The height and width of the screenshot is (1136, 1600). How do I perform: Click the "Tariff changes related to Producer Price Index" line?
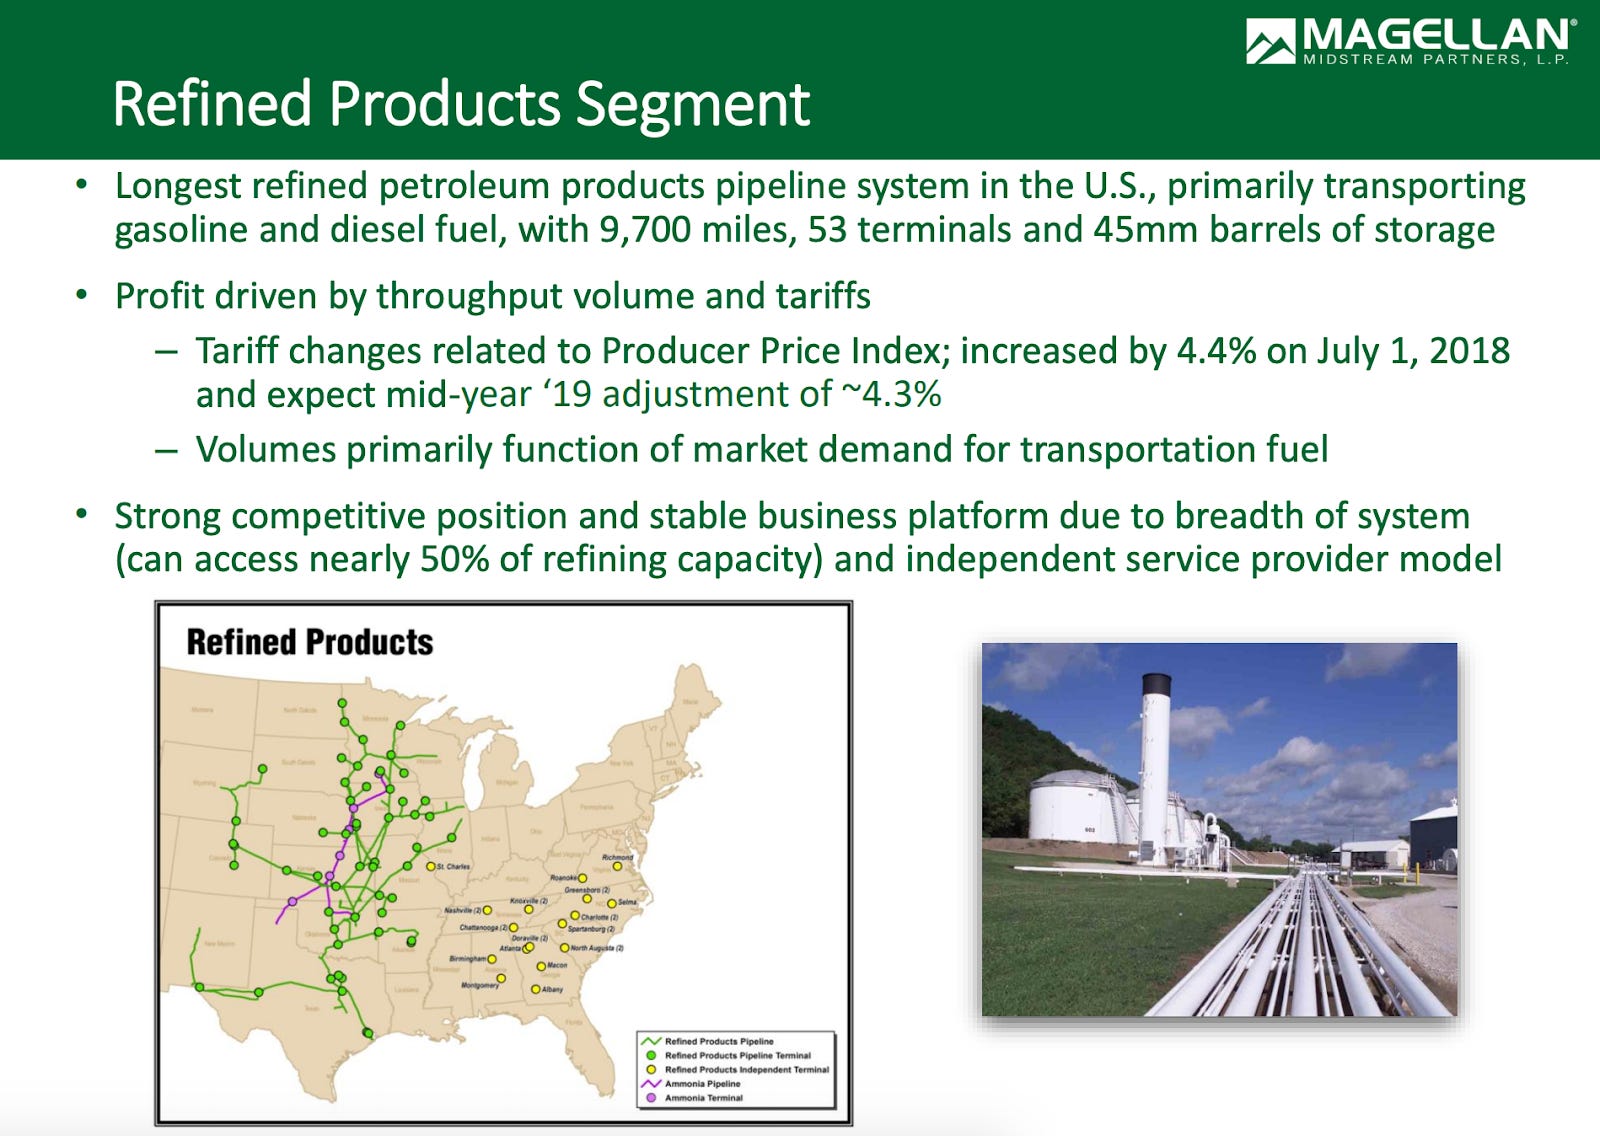pyautogui.click(x=853, y=351)
